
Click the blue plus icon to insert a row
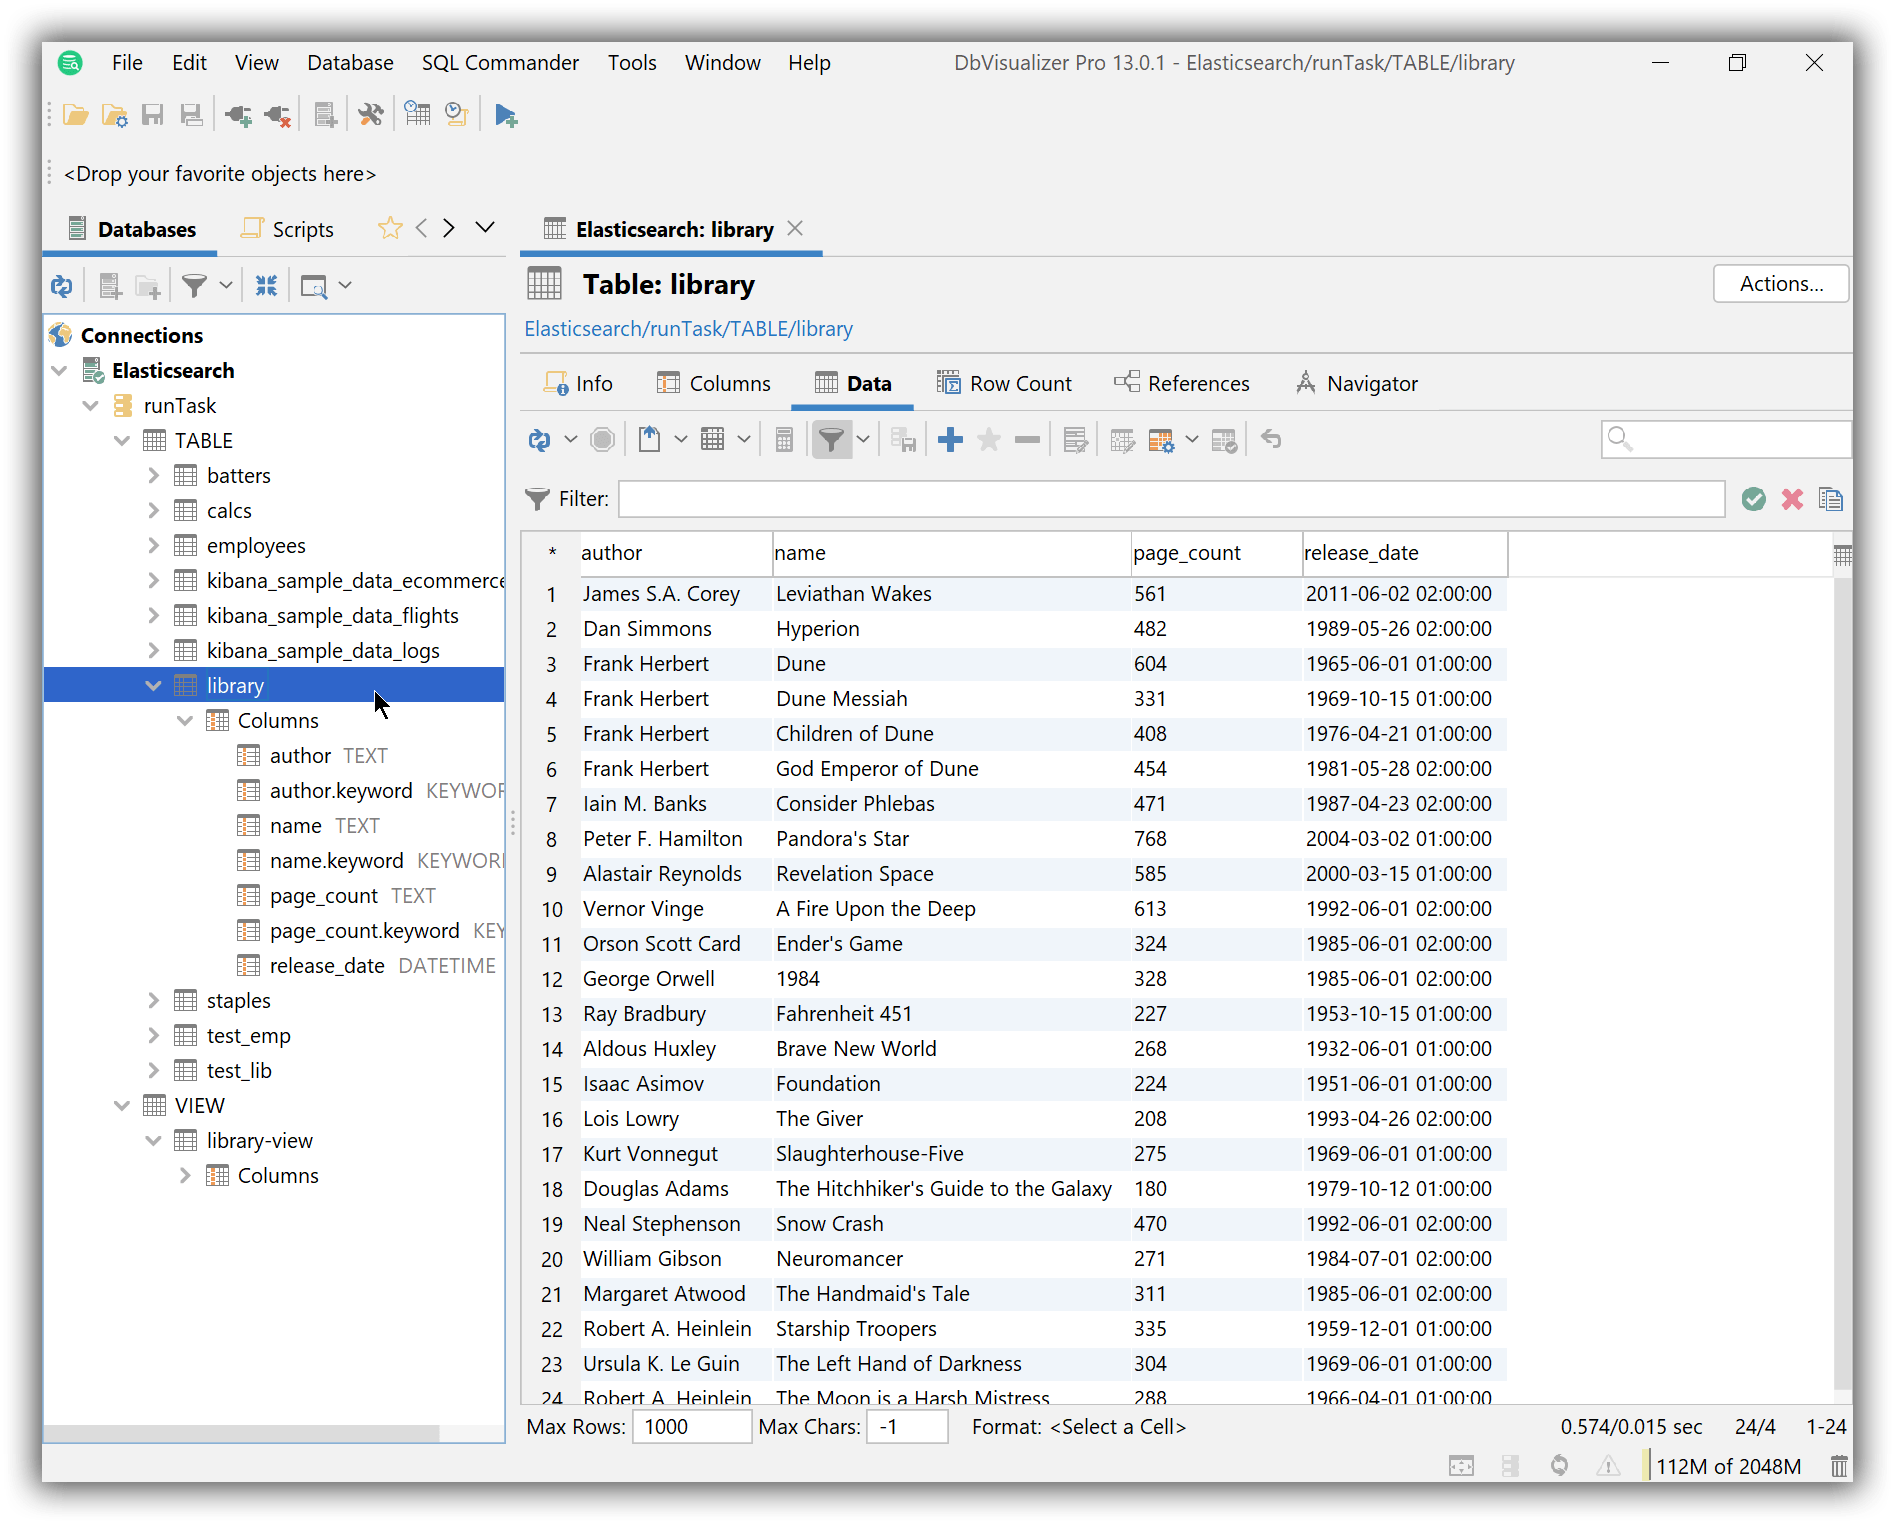[x=949, y=440]
